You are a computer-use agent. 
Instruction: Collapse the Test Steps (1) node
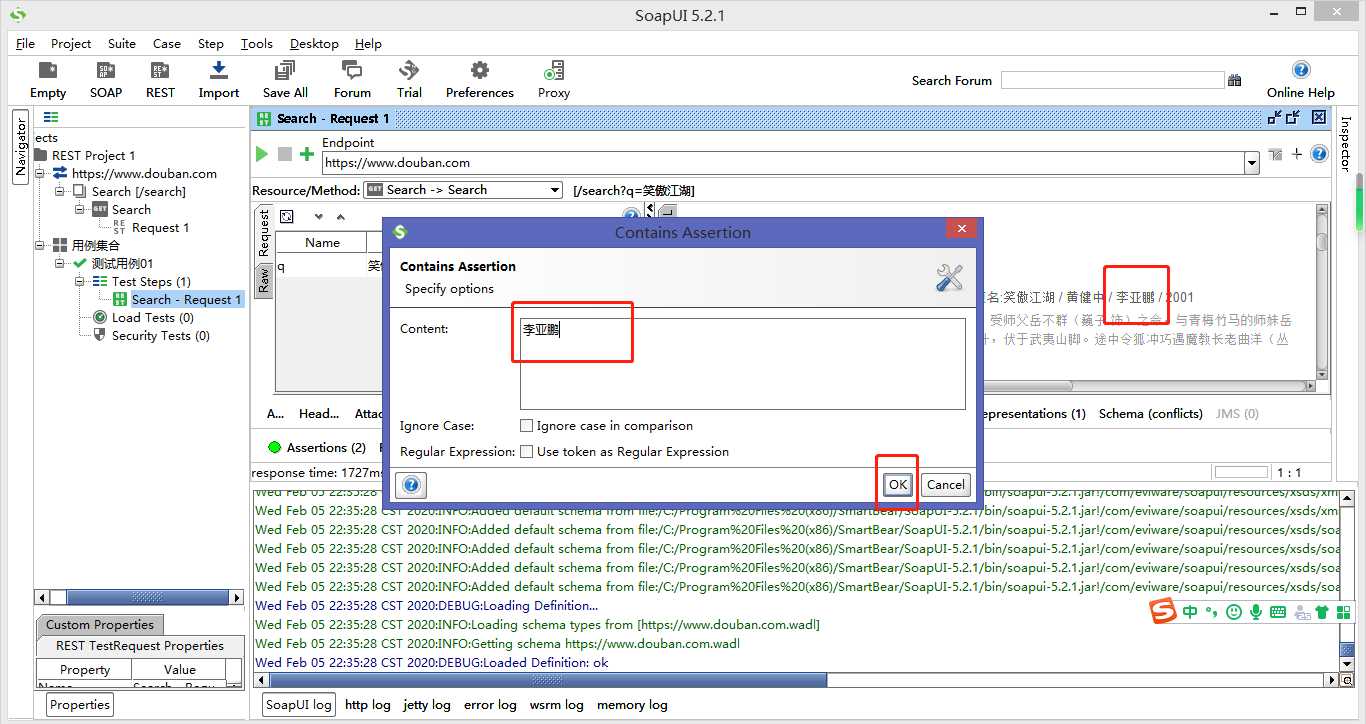[80, 281]
